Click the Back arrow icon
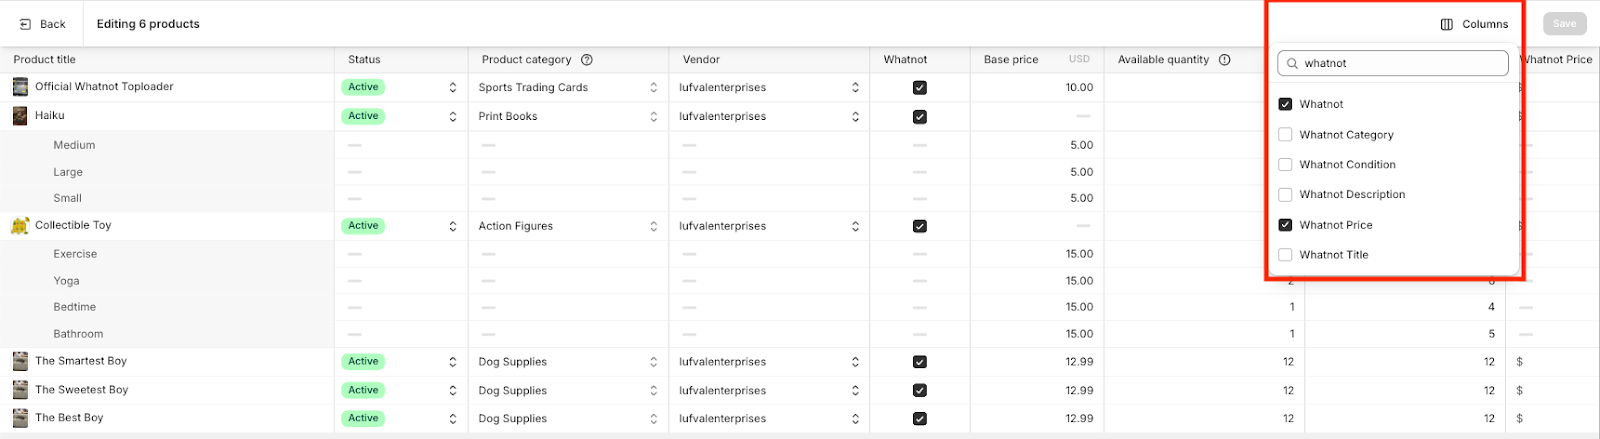 click(x=25, y=24)
